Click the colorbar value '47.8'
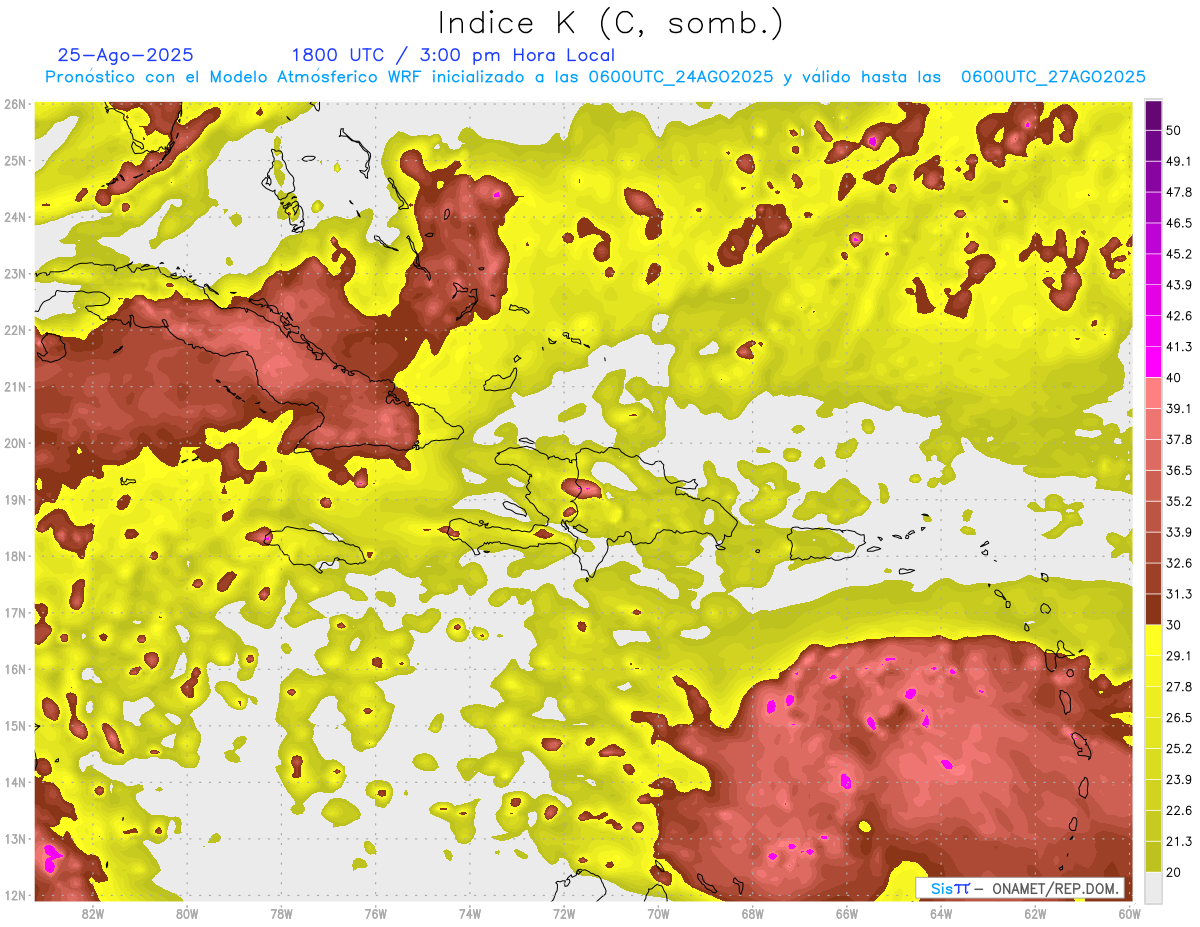 [1179, 192]
